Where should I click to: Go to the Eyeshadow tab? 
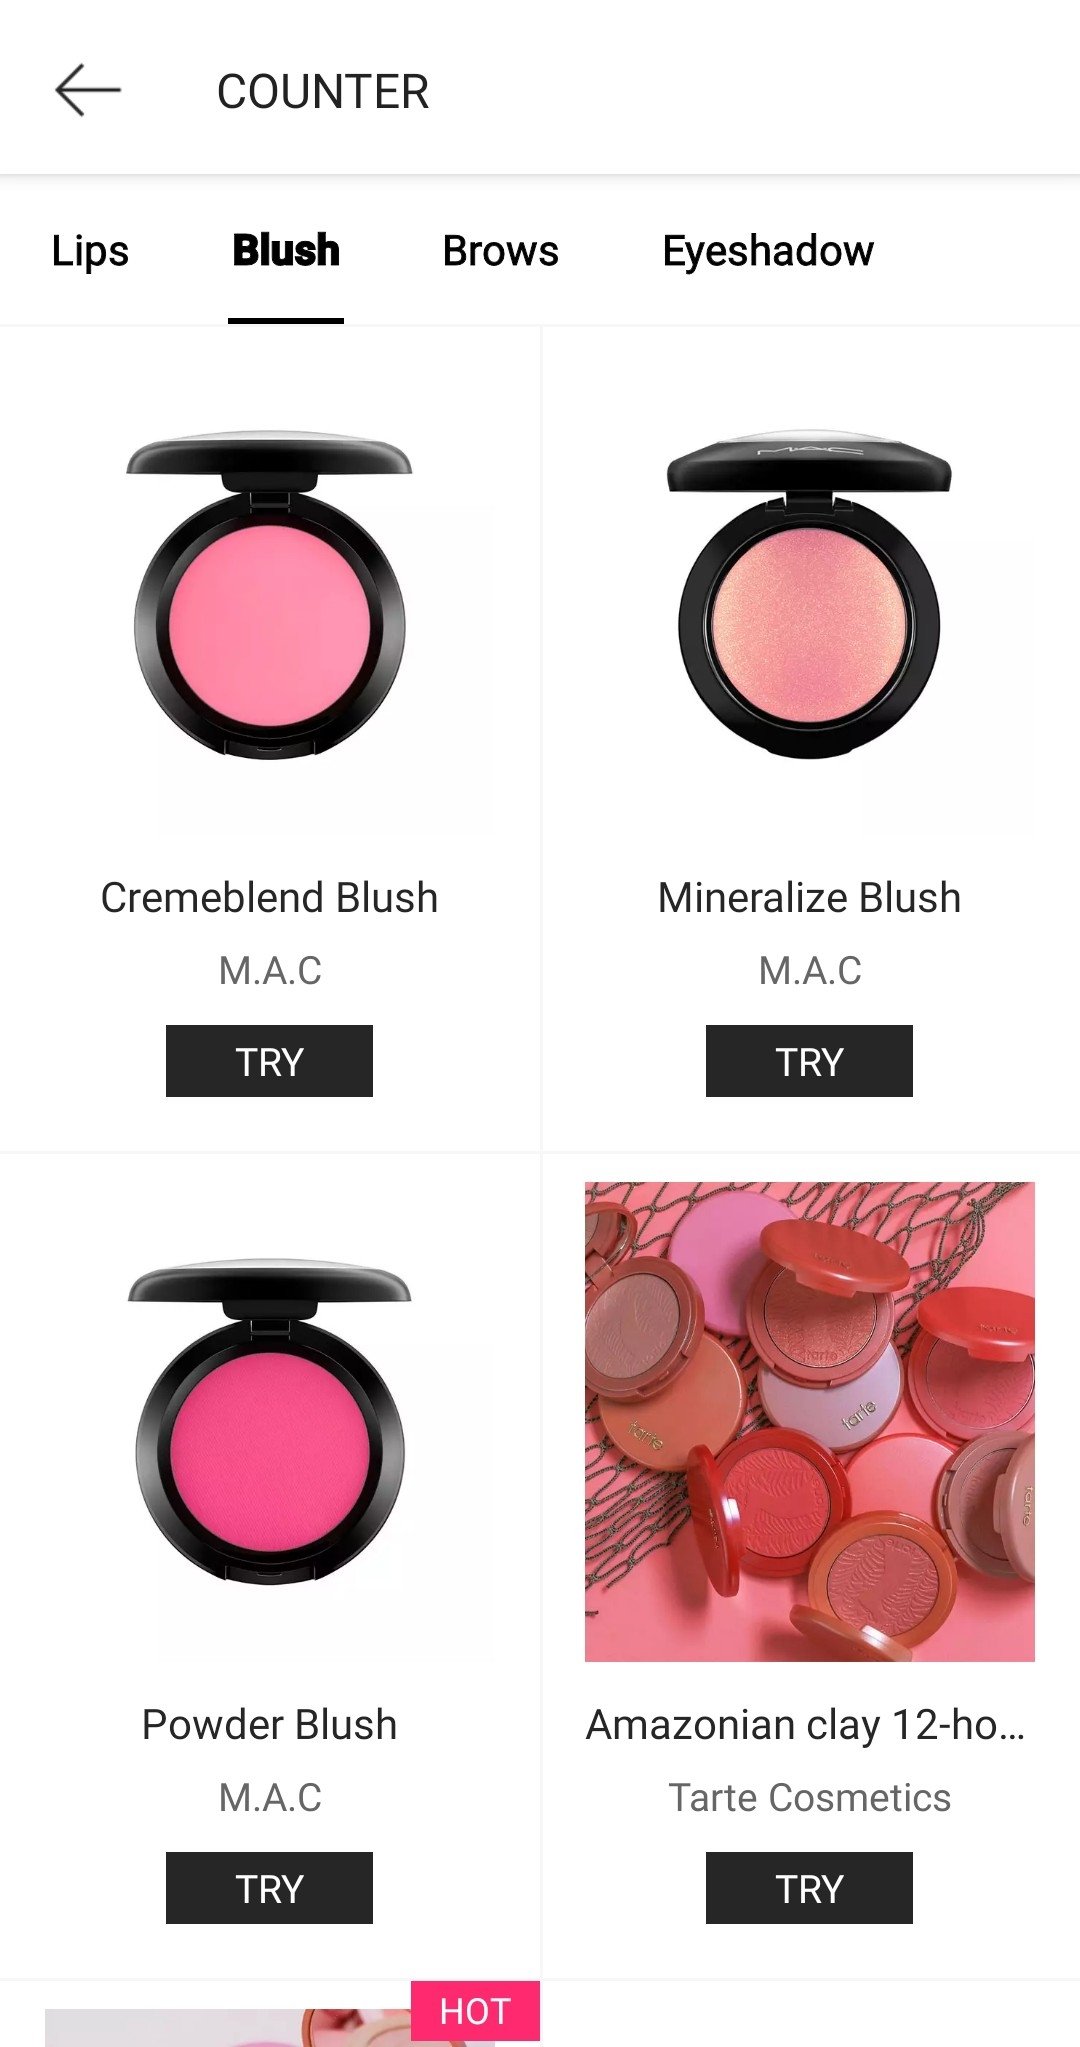[768, 251]
